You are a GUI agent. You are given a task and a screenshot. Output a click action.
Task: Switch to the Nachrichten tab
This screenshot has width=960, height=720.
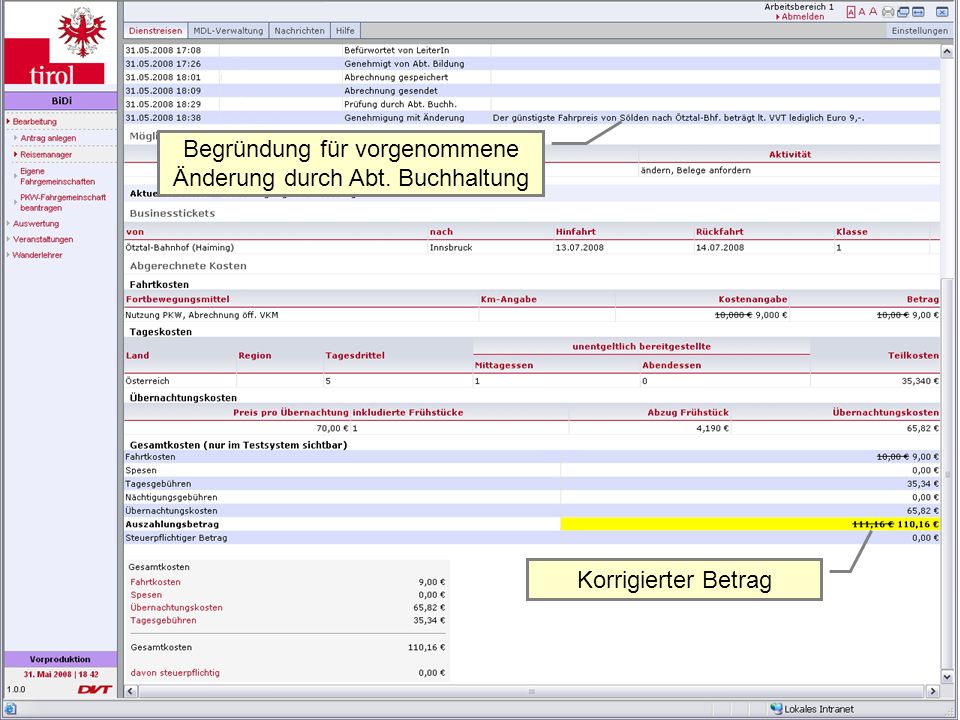coord(299,31)
